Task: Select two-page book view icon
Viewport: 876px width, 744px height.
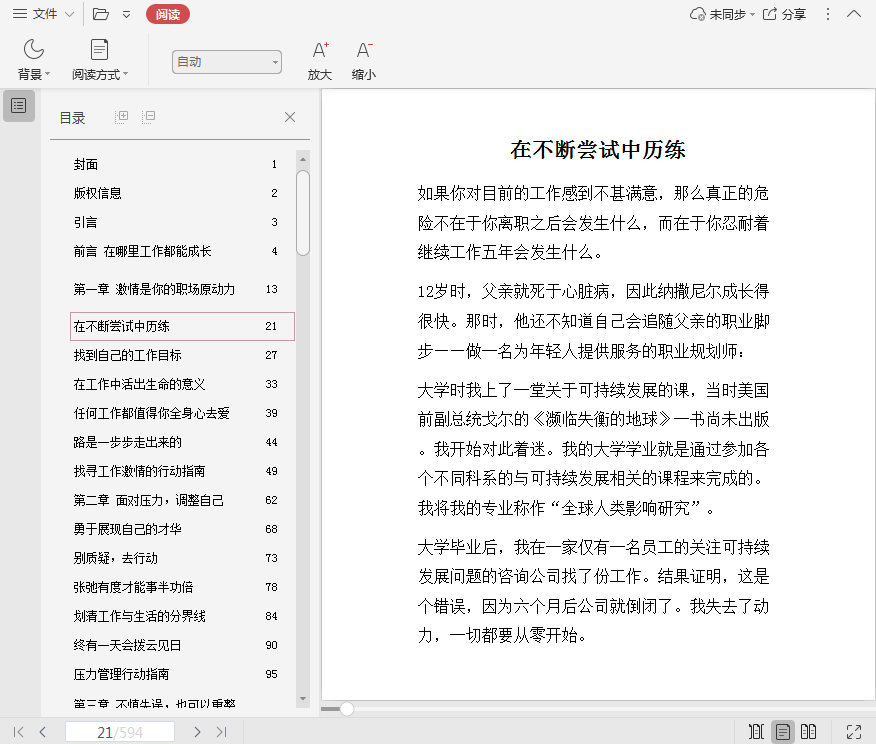Action: point(808,732)
